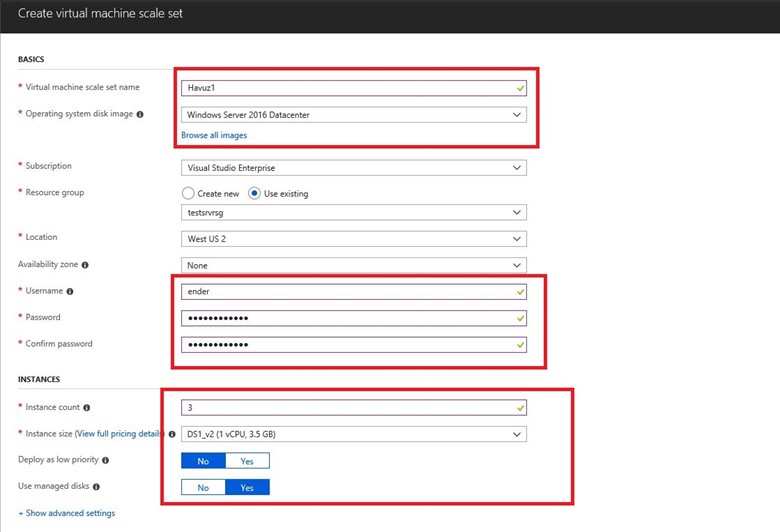Click the Username info icon
Viewport: 780px width, 532px height.
coord(70,291)
